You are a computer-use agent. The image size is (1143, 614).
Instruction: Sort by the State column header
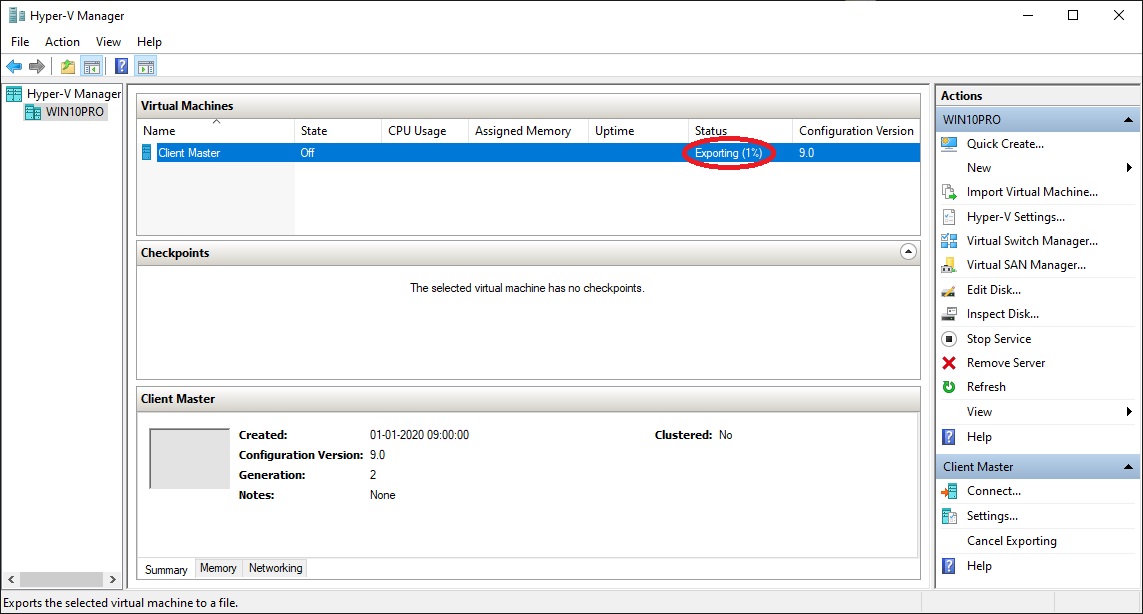point(338,131)
